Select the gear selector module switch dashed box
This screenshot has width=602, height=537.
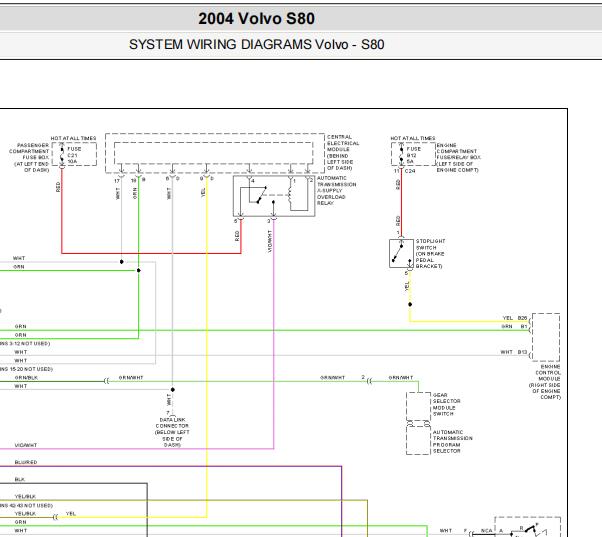click(418, 406)
